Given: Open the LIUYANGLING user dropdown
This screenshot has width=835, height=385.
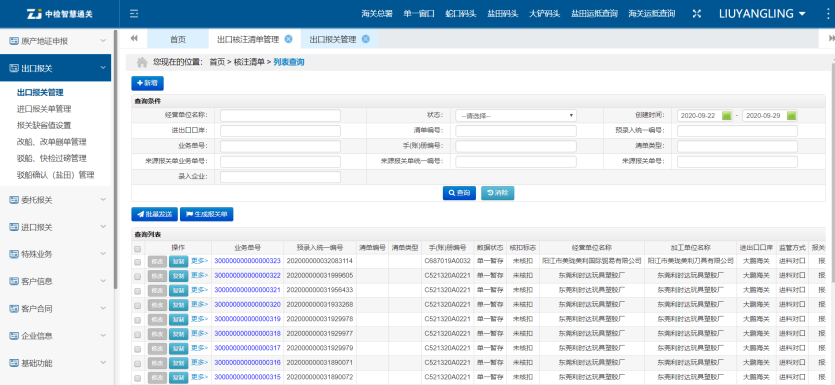Looking at the screenshot, I should coord(762,14).
